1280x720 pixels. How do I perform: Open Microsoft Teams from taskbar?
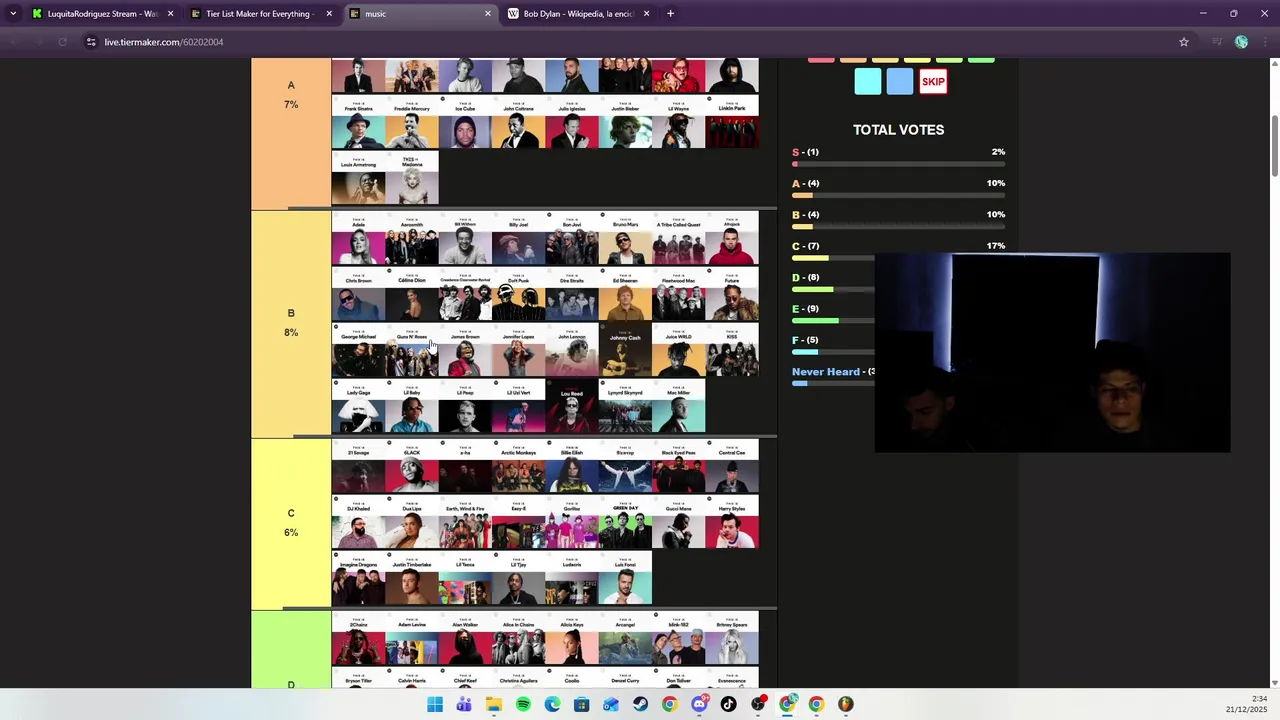coord(464,704)
